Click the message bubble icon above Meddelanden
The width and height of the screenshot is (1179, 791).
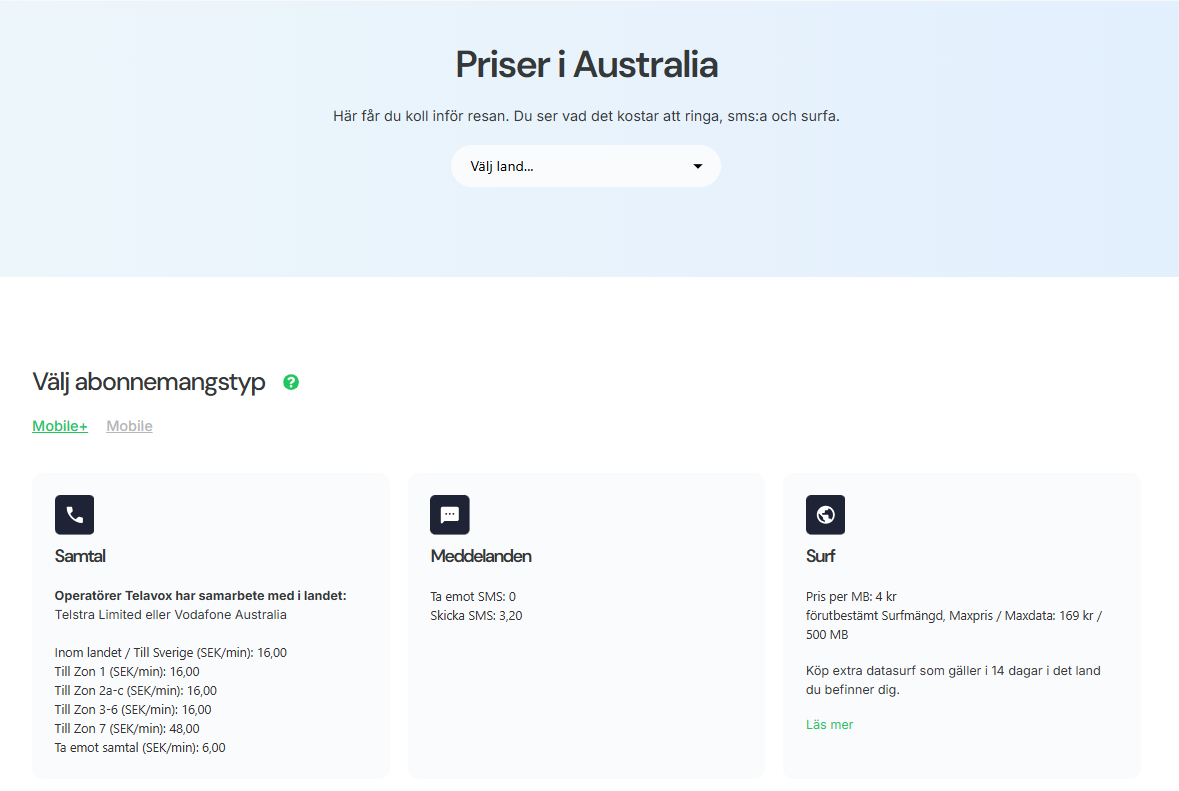(450, 515)
